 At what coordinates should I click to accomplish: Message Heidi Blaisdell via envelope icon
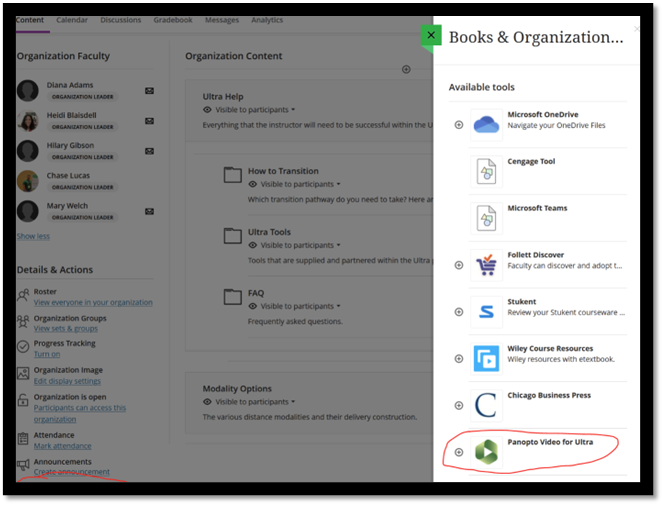[x=149, y=121]
